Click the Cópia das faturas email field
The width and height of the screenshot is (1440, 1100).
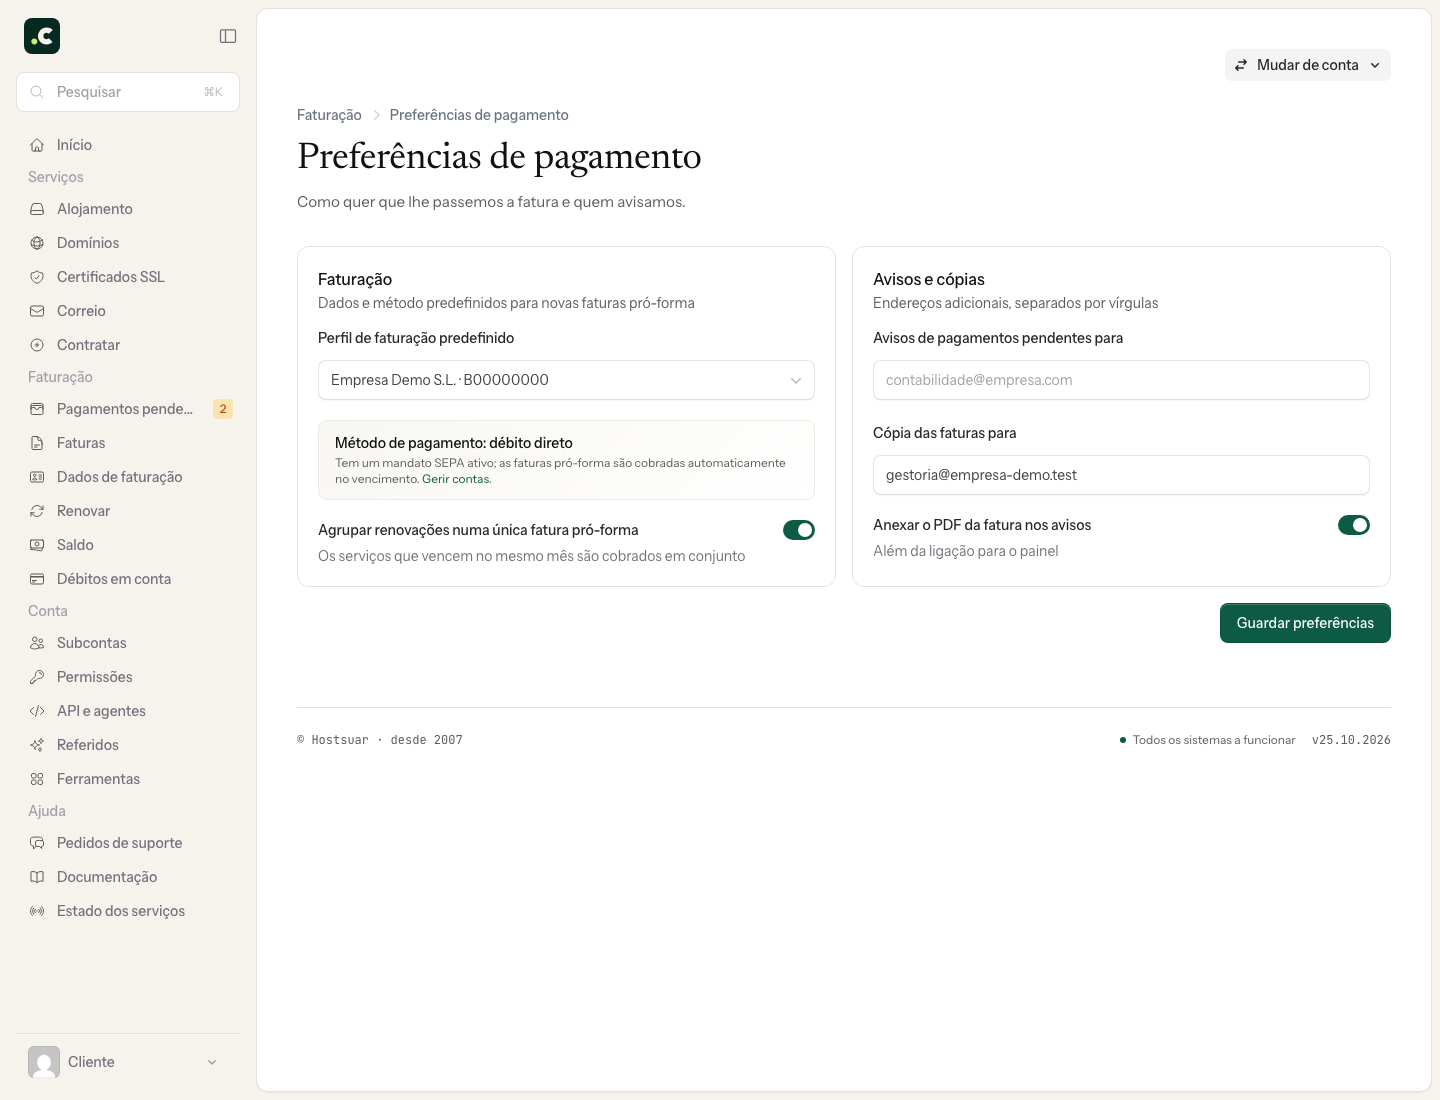pos(1121,475)
